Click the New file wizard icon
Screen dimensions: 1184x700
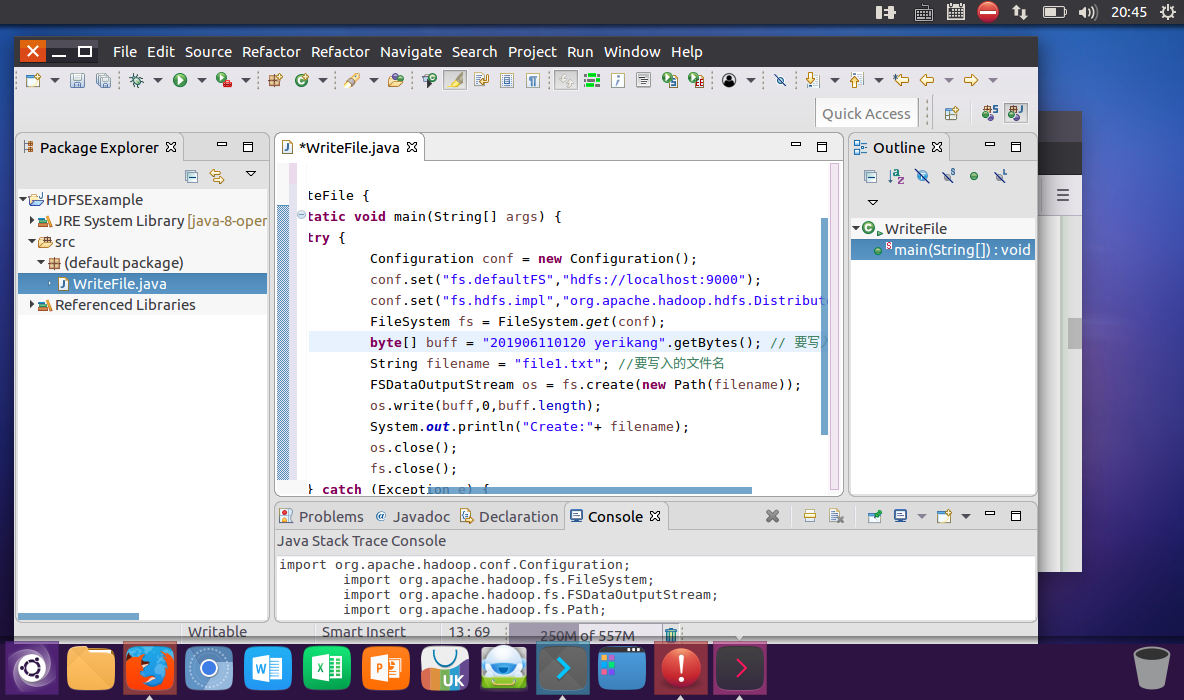33,80
